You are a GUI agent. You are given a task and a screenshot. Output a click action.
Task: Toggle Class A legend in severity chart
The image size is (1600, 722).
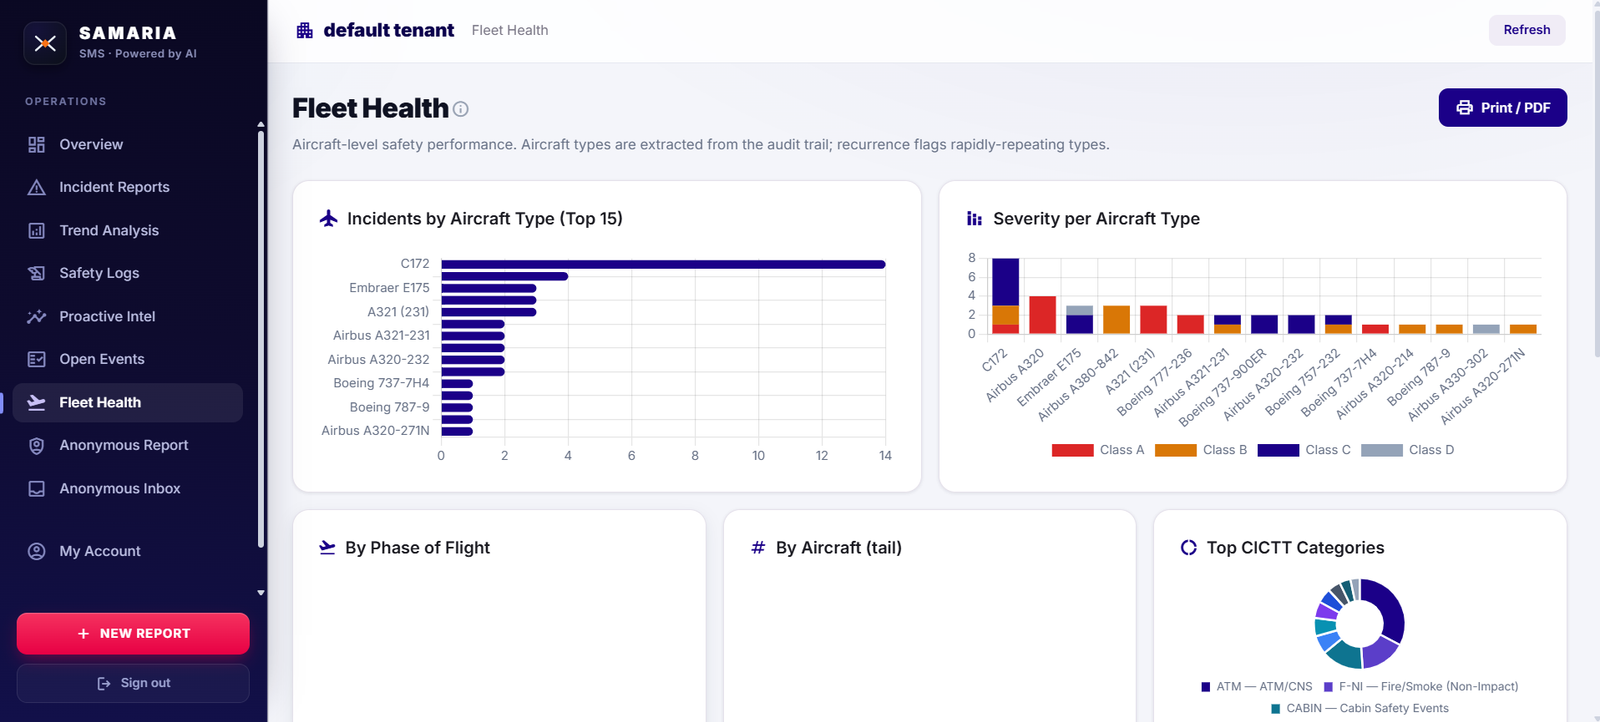coord(1098,450)
